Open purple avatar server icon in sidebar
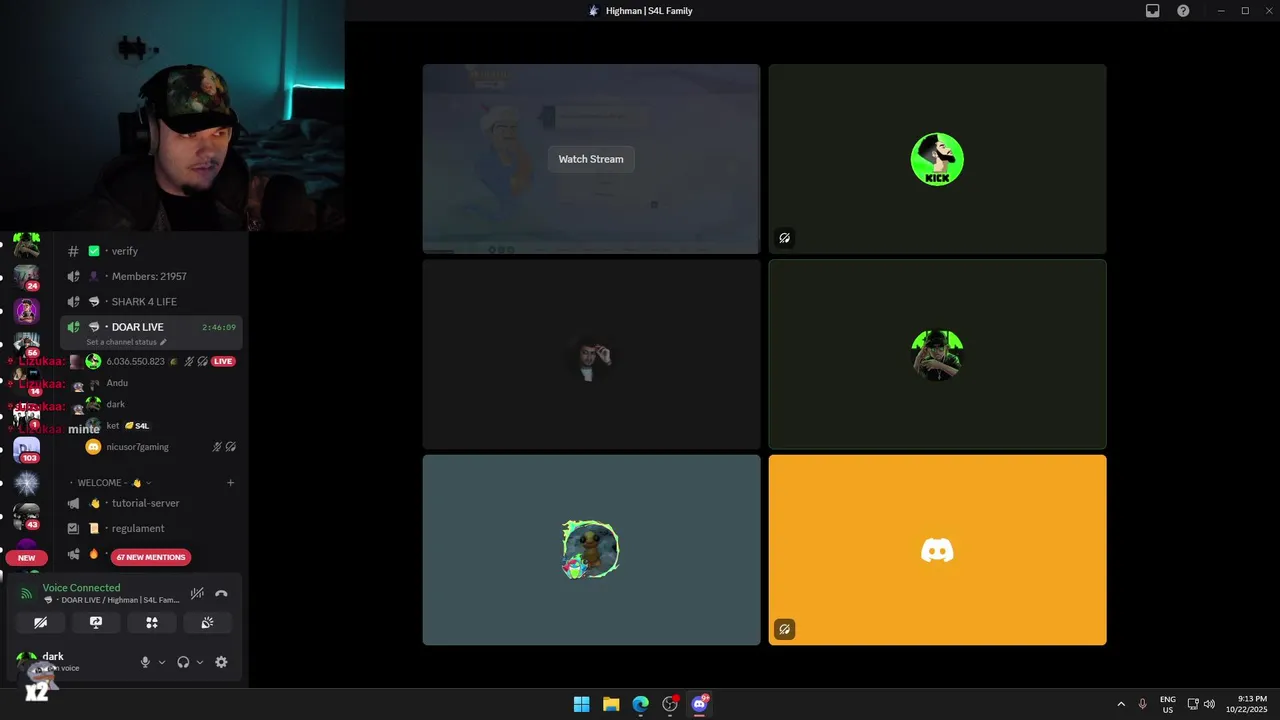Image resolution: width=1280 pixels, height=720 pixels. (27, 311)
